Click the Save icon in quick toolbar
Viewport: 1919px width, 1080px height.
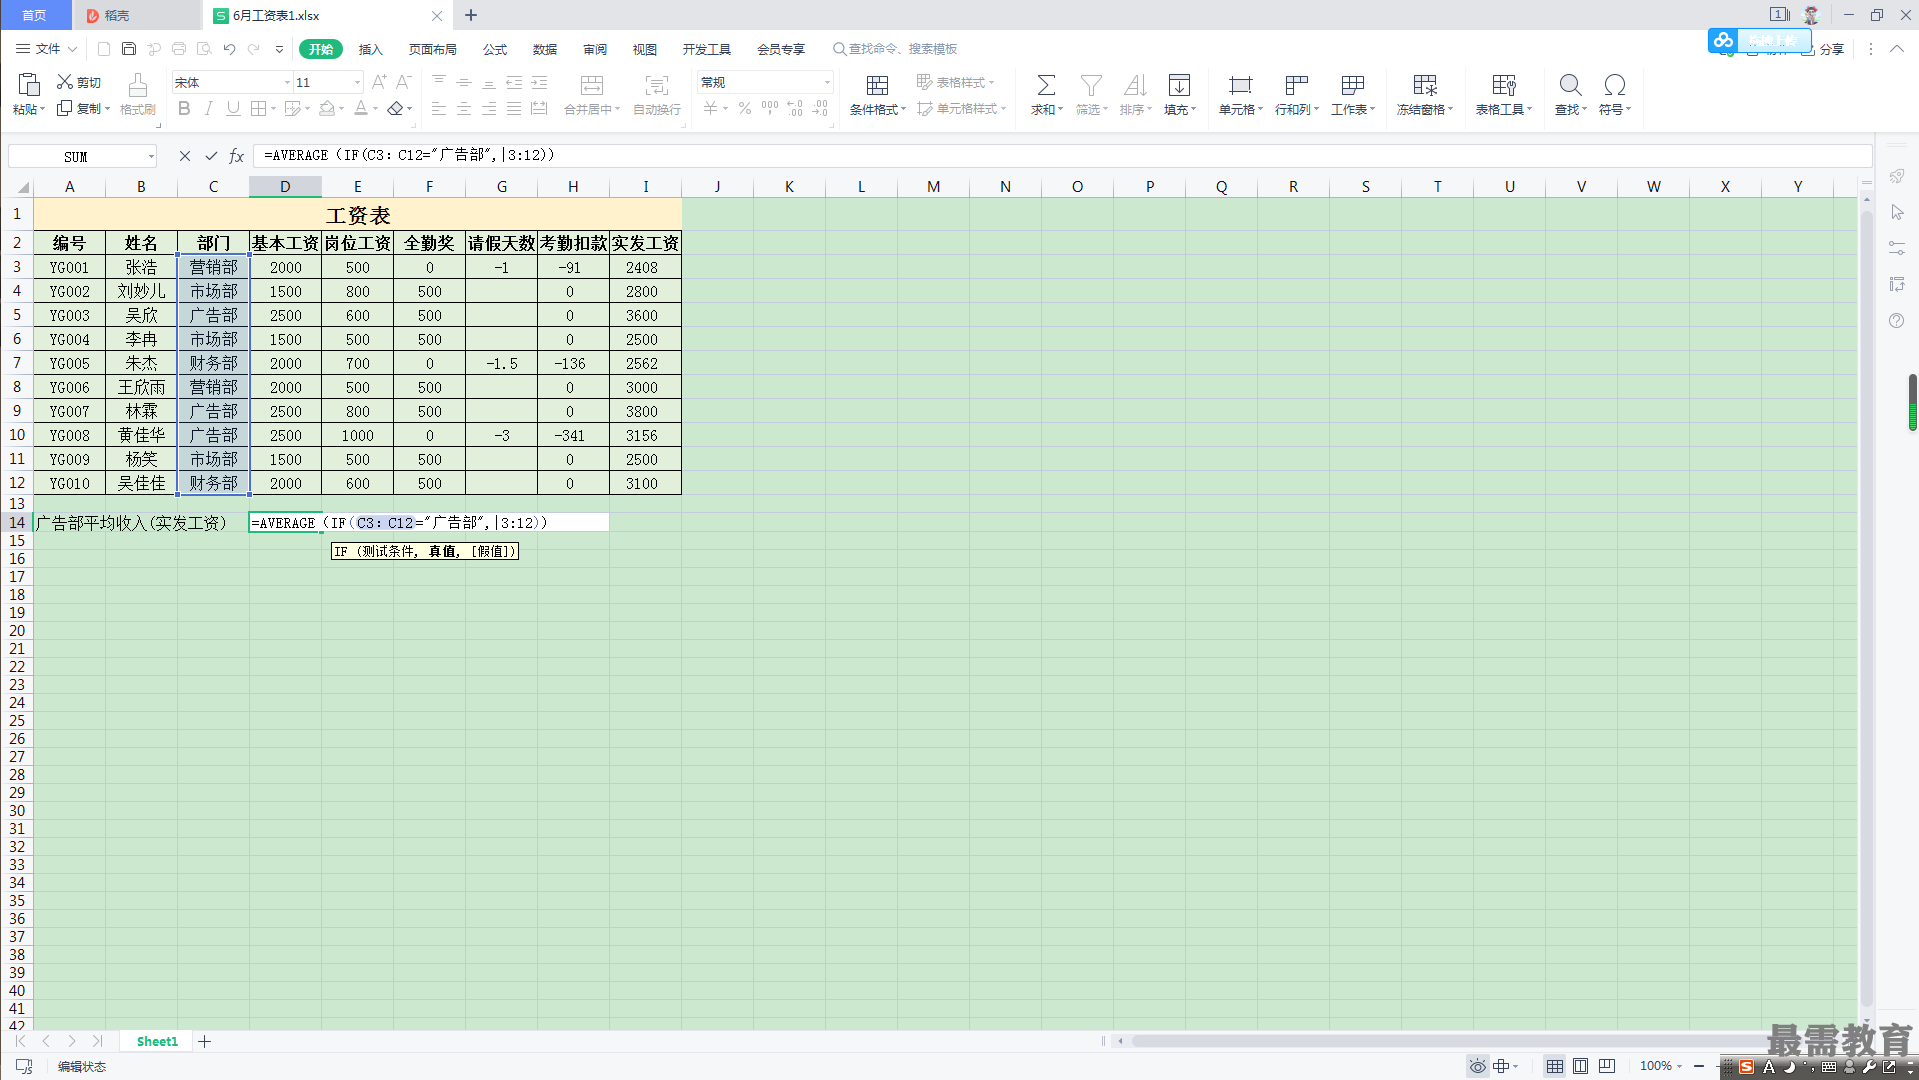[129, 49]
